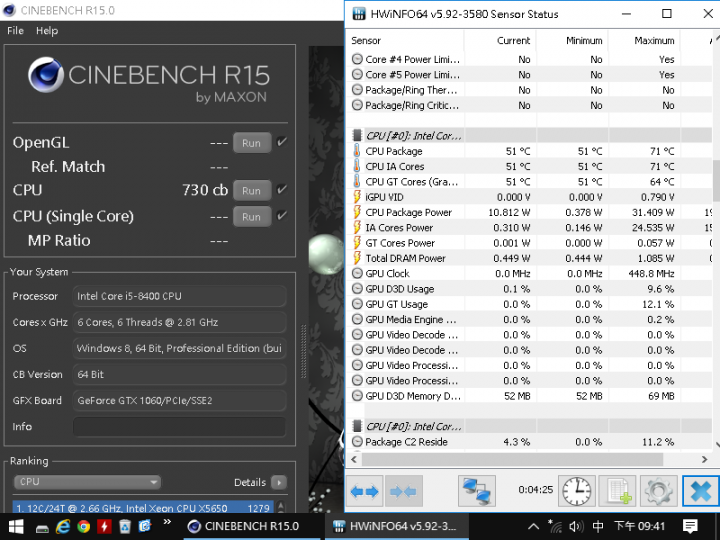Switch to CINEBENCH R15.0 taskbar window
This screenshot has width=720, height=540.
point(252,526)
